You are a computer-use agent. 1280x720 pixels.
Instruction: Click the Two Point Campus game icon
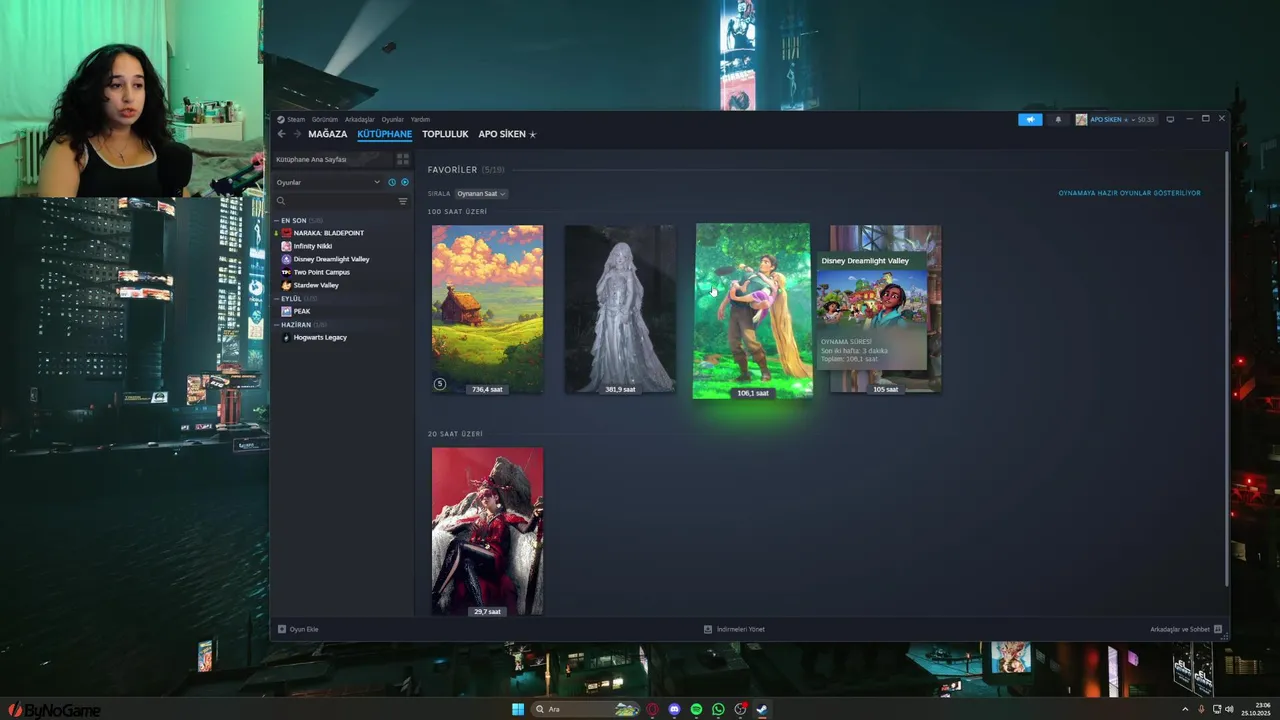[286, 272]
